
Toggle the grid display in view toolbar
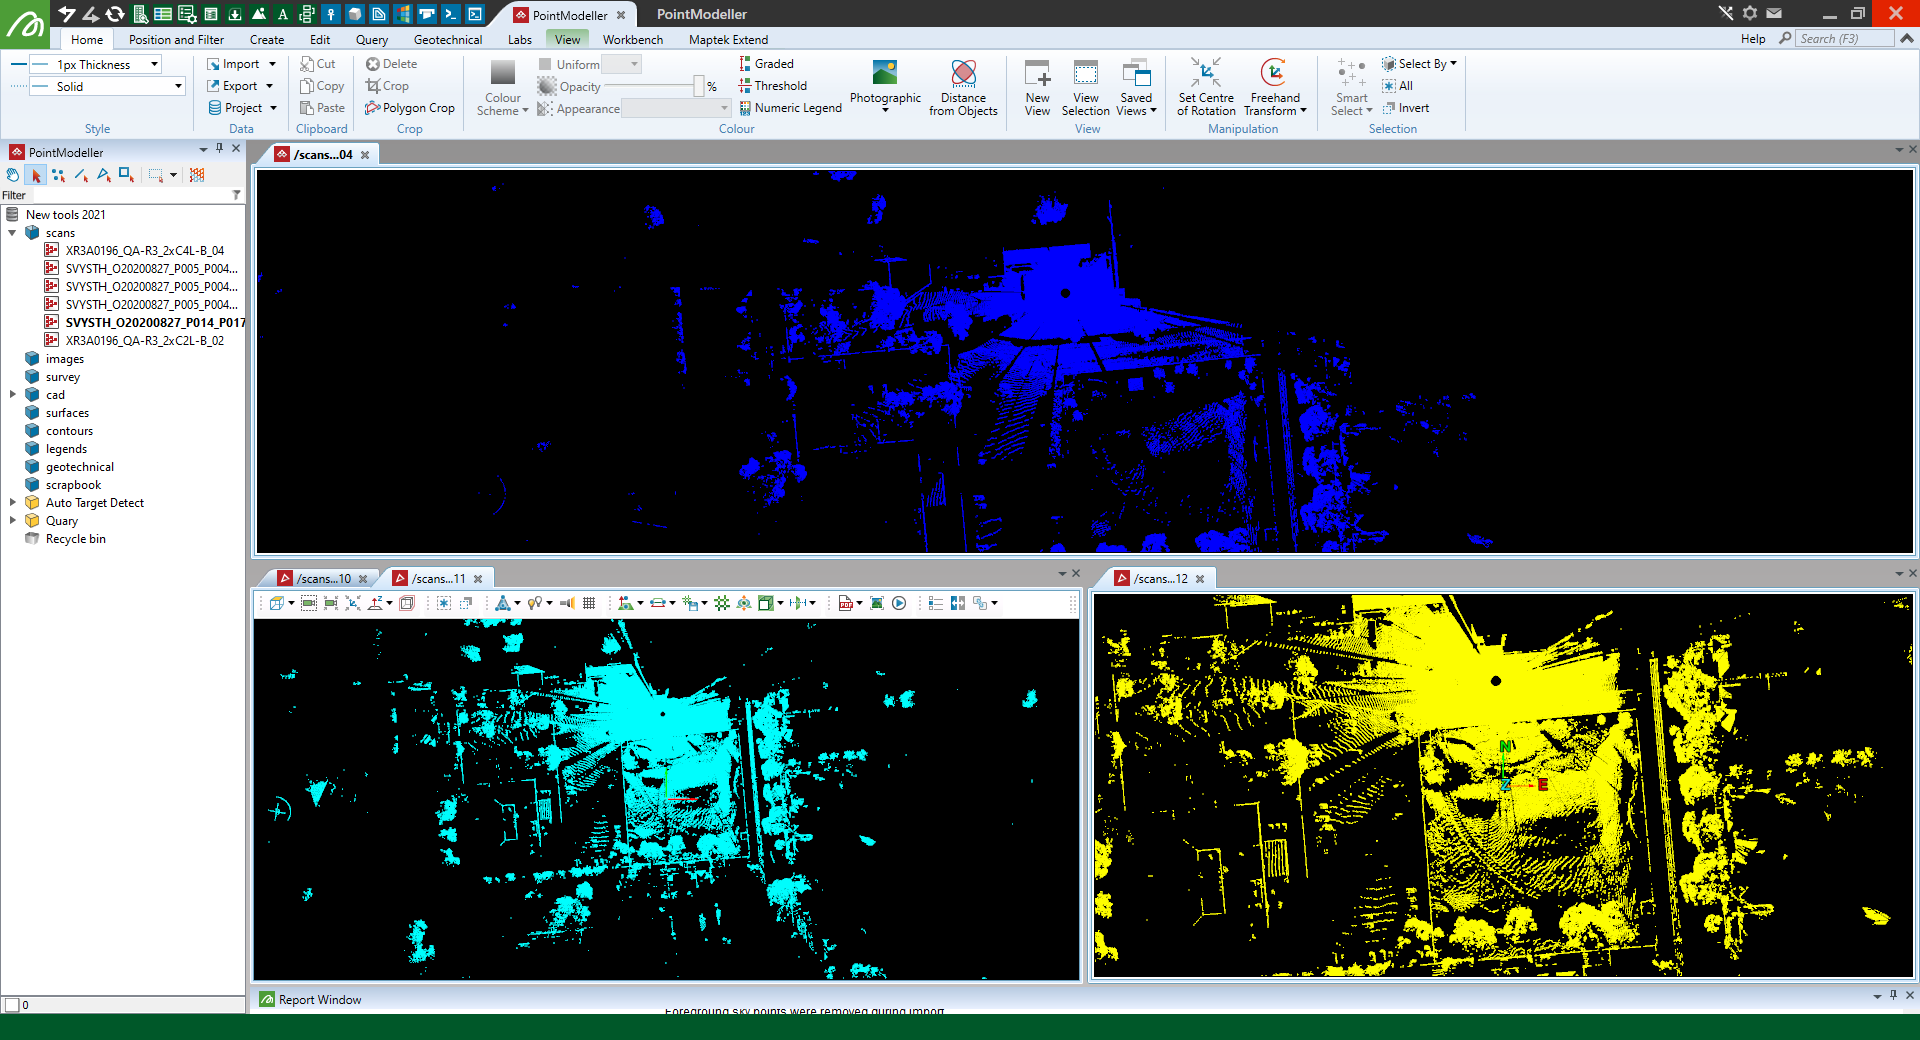point(589,603)
